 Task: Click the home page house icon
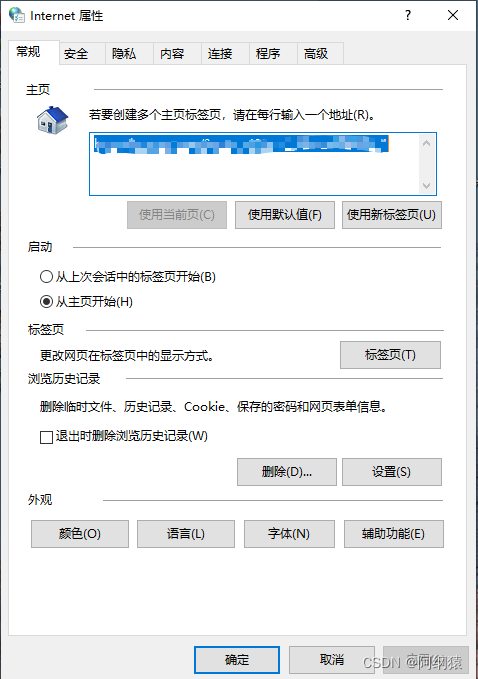click(x=52, y=120)
